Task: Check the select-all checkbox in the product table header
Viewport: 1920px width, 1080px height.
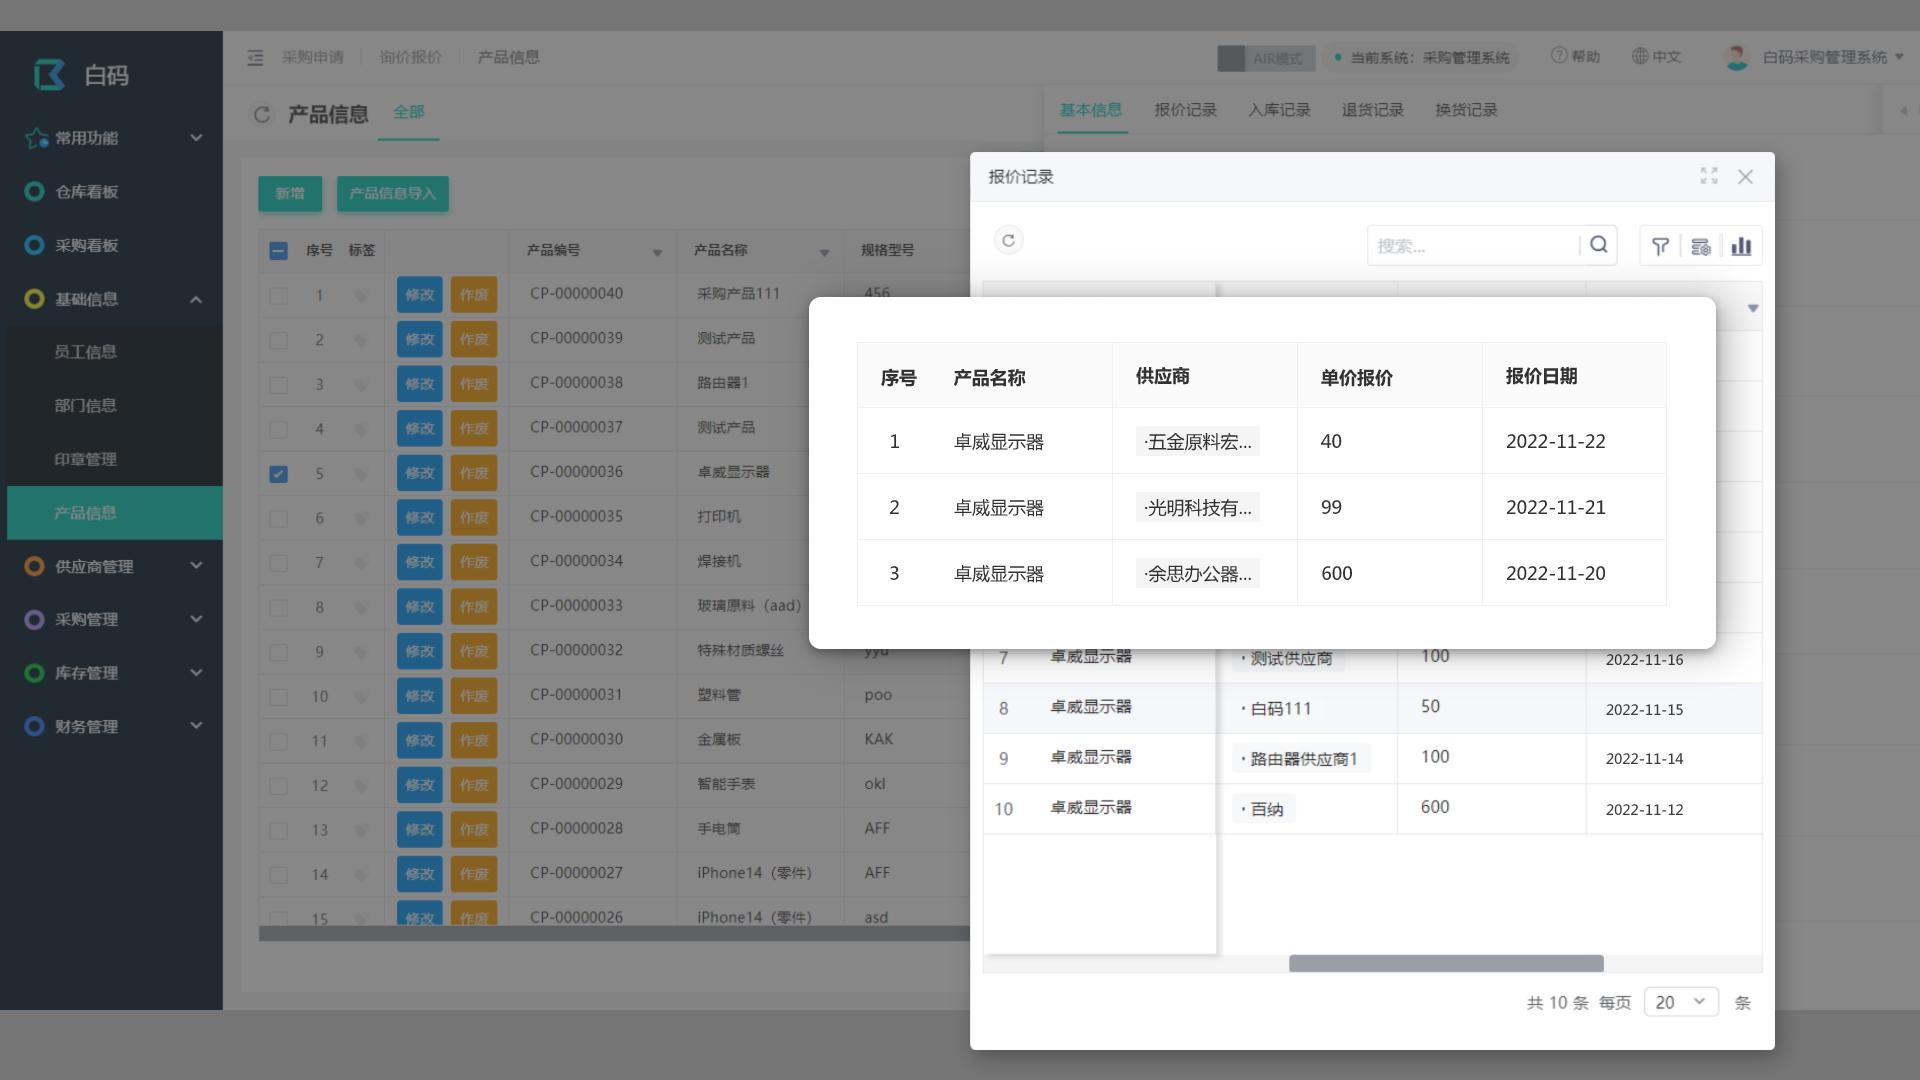Action: pyautogui.click(x=278, y=252)
